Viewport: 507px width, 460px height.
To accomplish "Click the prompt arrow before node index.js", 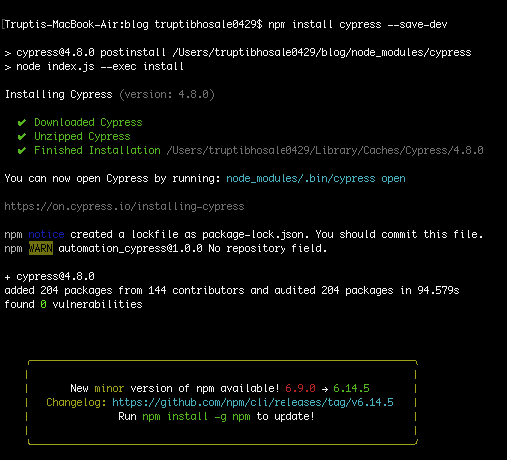I will (8, 67).
